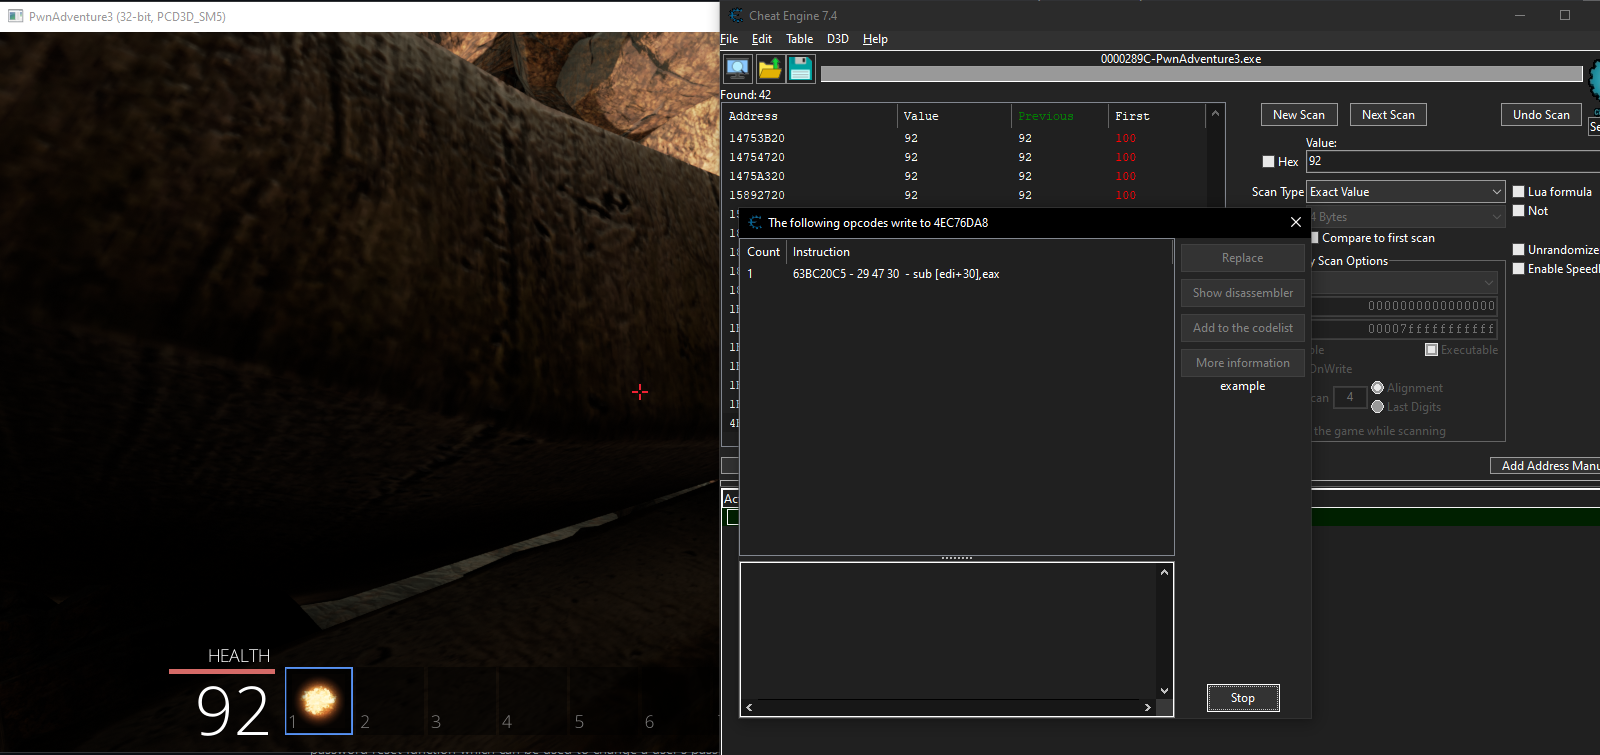Open the D3D menu
Screen dimensions: 1600x755
coord(838,39)
